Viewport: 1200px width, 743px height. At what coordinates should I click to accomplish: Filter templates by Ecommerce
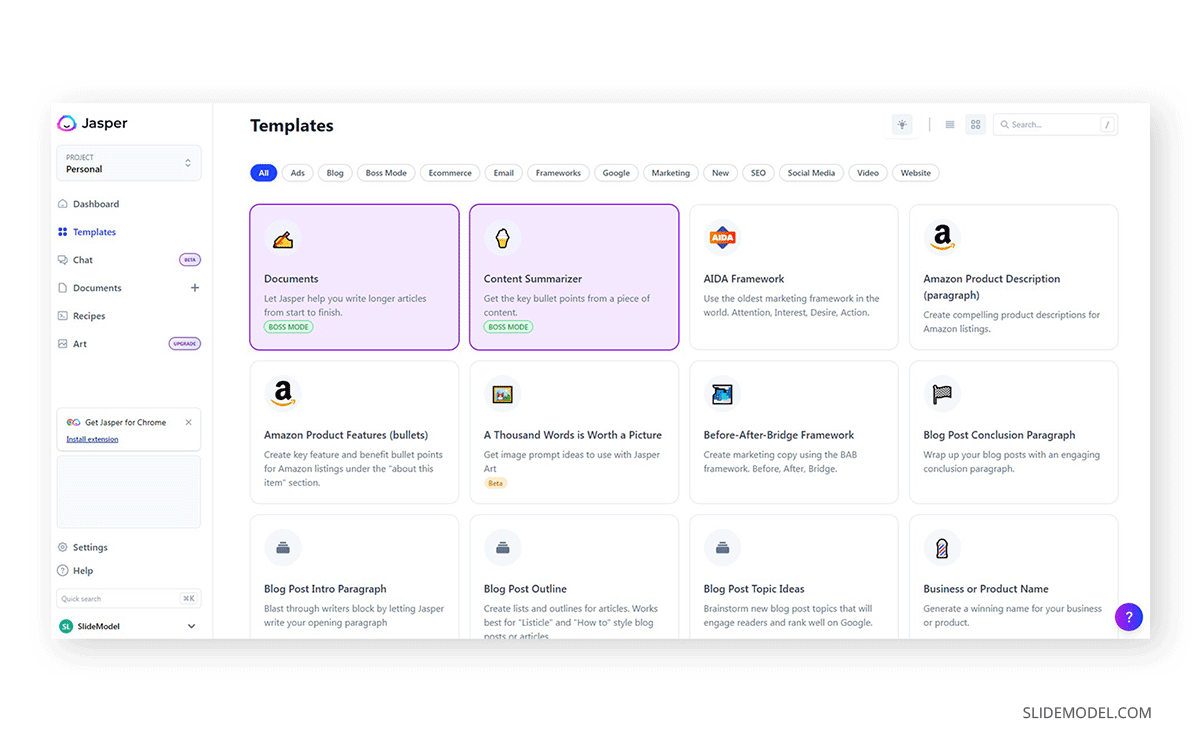click(450, 173)
